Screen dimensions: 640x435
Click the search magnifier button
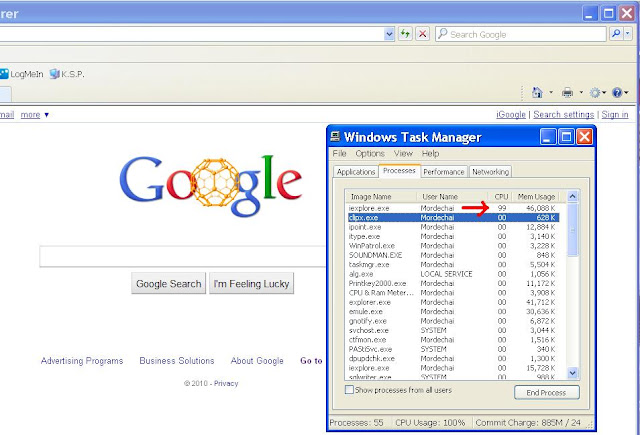(616, 33)
